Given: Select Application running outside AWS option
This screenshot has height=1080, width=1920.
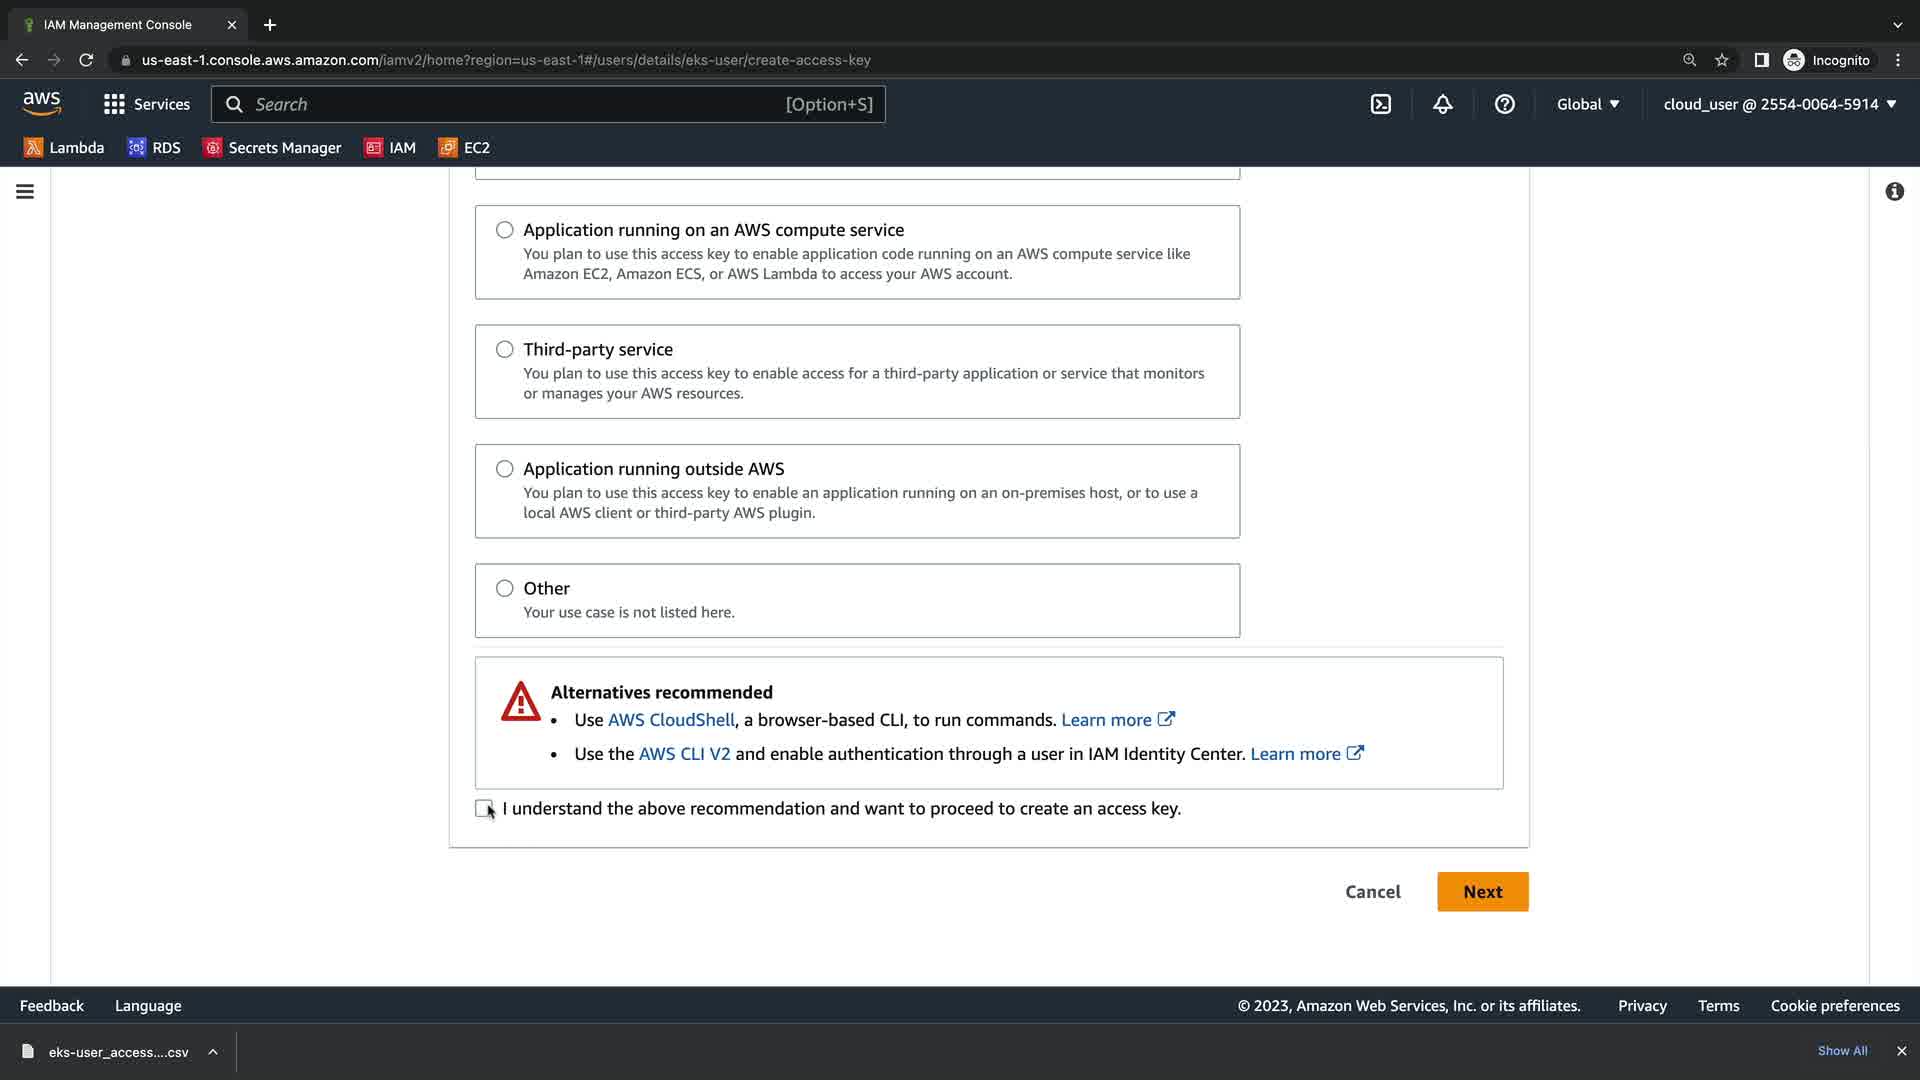Looking at the screenshot, I should coord(505,469).
